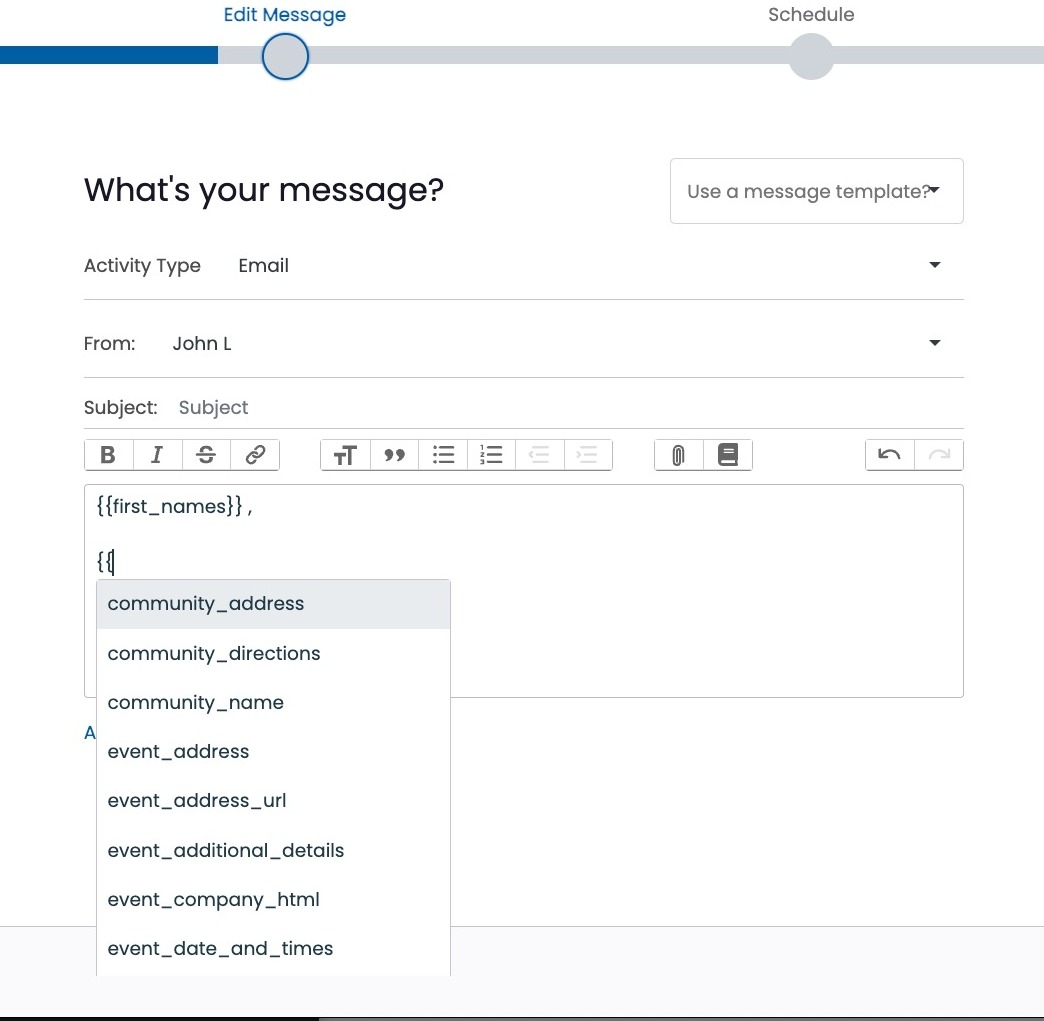Image resolution: width=1044 pixels, height=1021 pixels.
Task: Choose community_directions from the variable list
Action: point(273,653)
